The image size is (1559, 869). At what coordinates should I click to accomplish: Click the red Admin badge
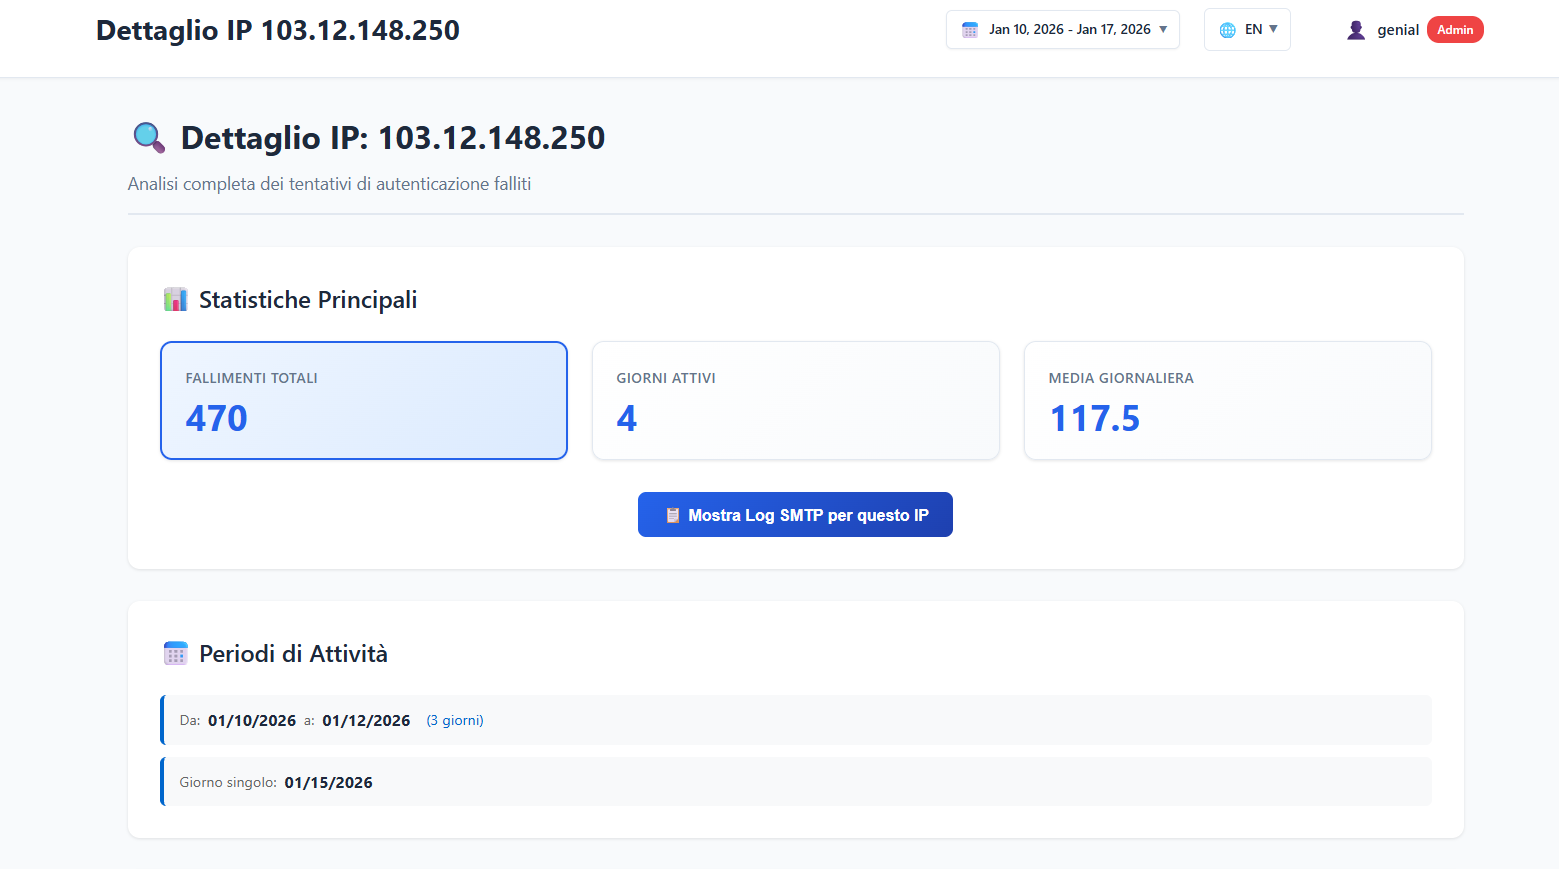pos(1454,30)
